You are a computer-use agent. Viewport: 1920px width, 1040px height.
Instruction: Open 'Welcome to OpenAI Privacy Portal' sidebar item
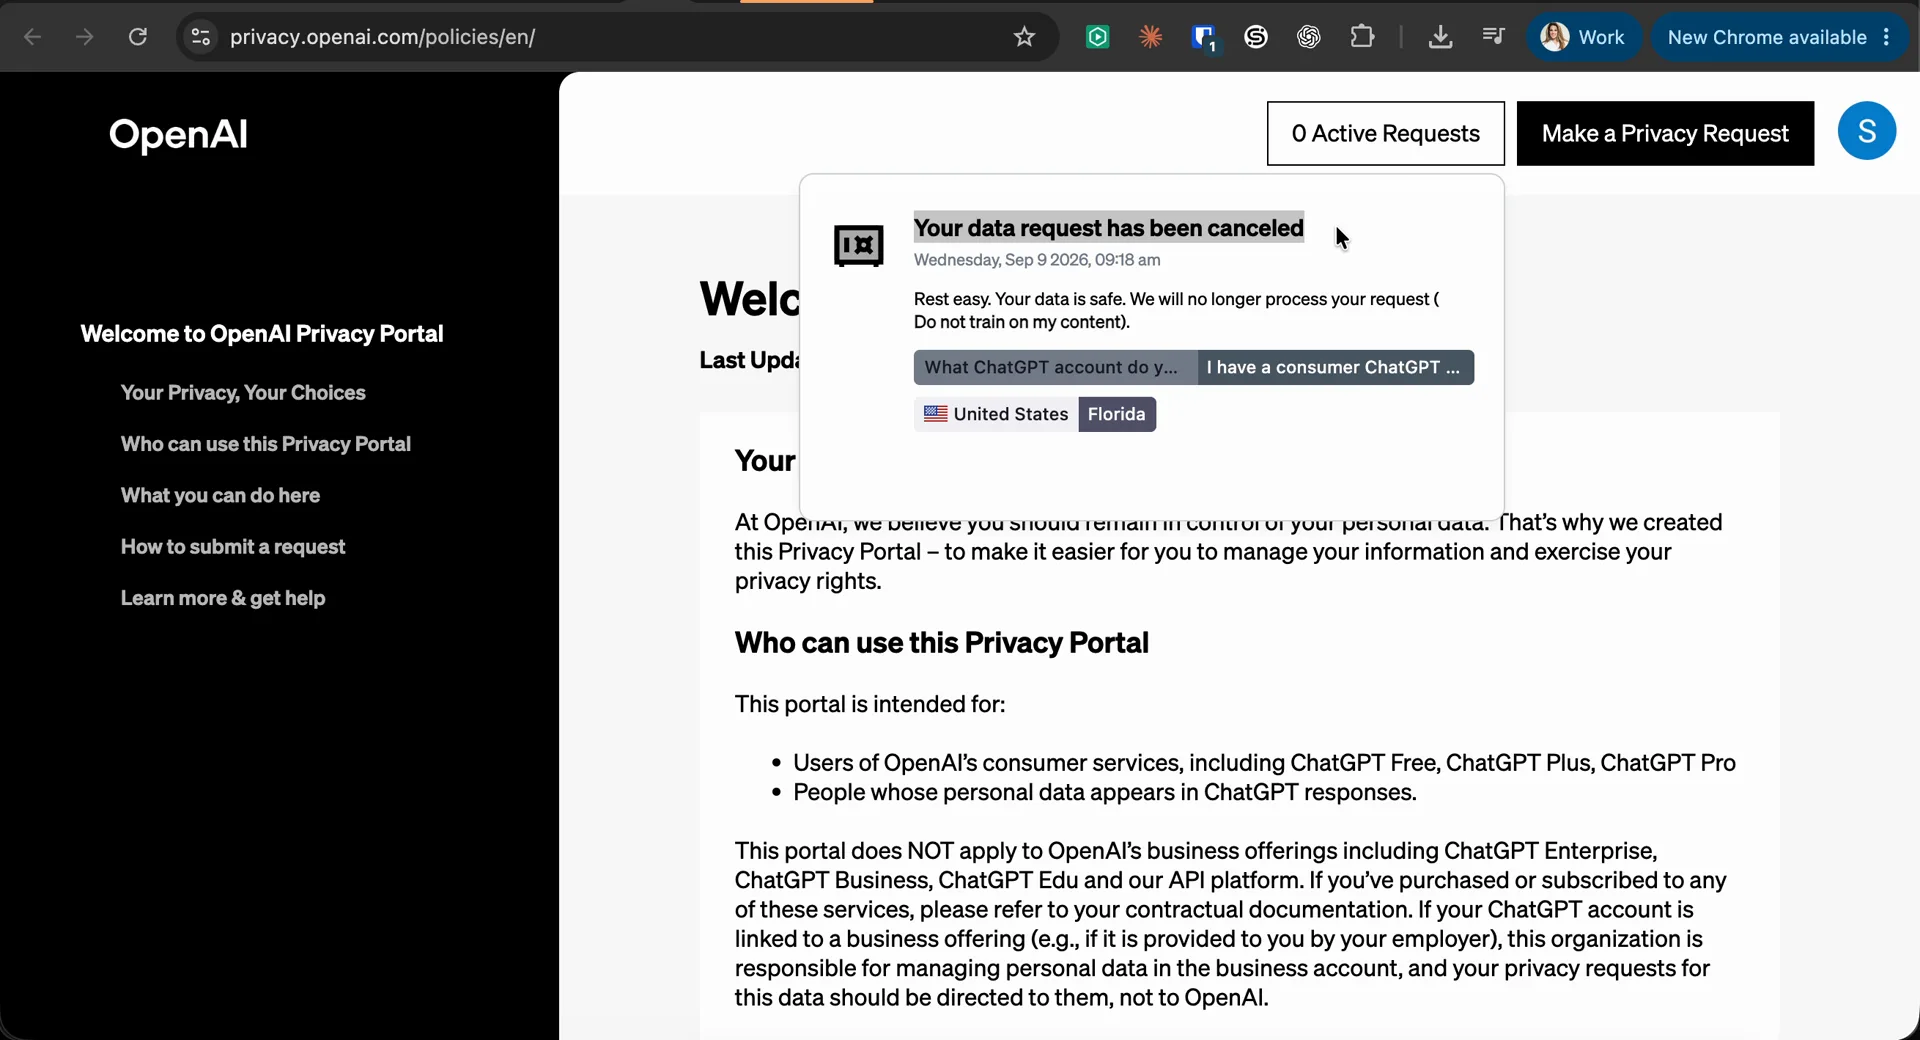(262, 334)
